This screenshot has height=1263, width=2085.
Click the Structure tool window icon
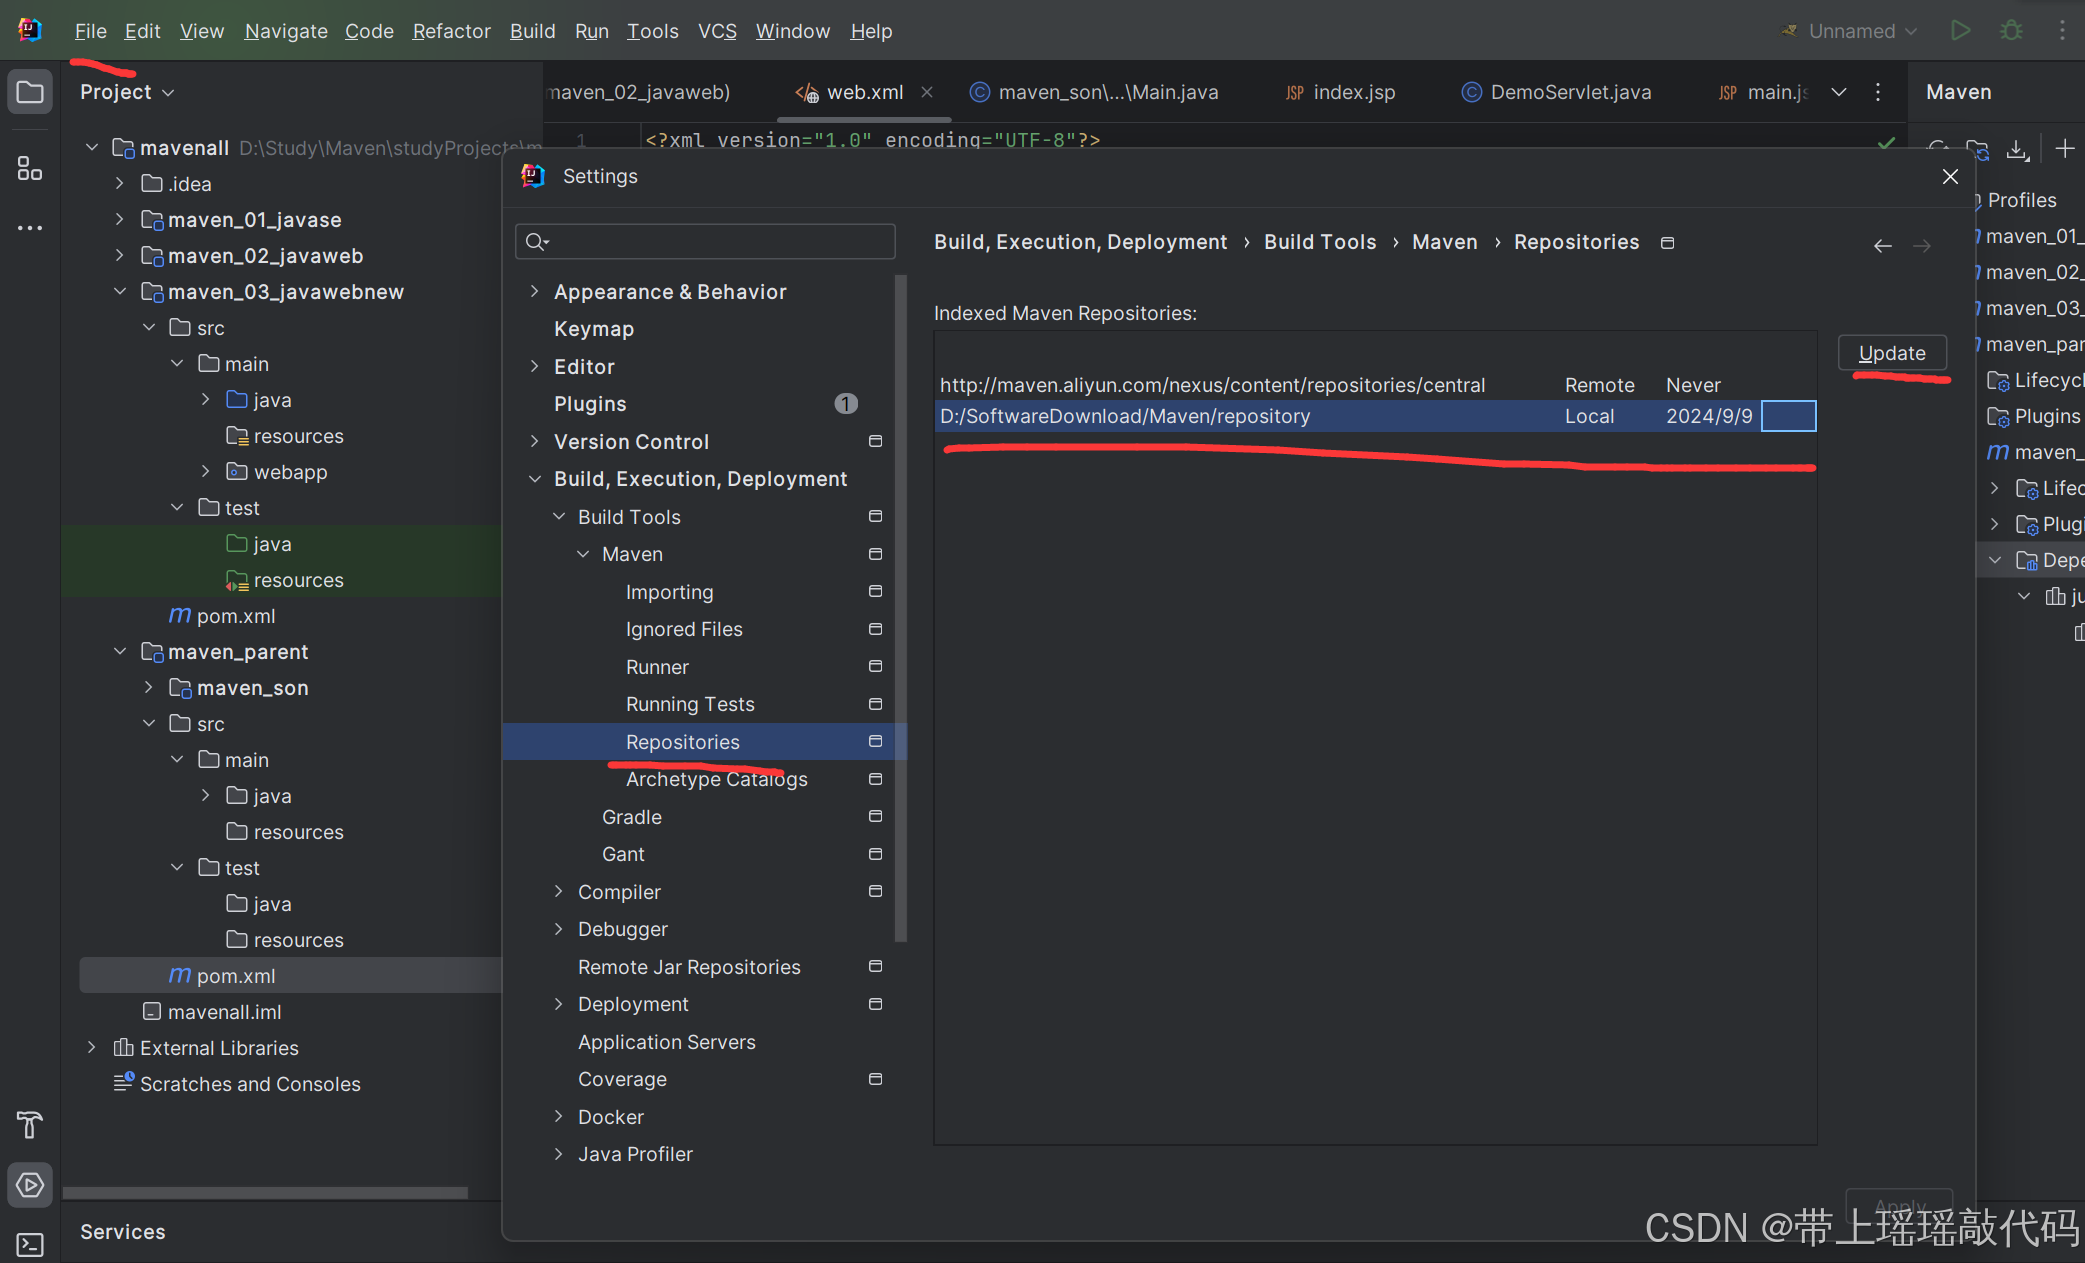tap(30, 168)
